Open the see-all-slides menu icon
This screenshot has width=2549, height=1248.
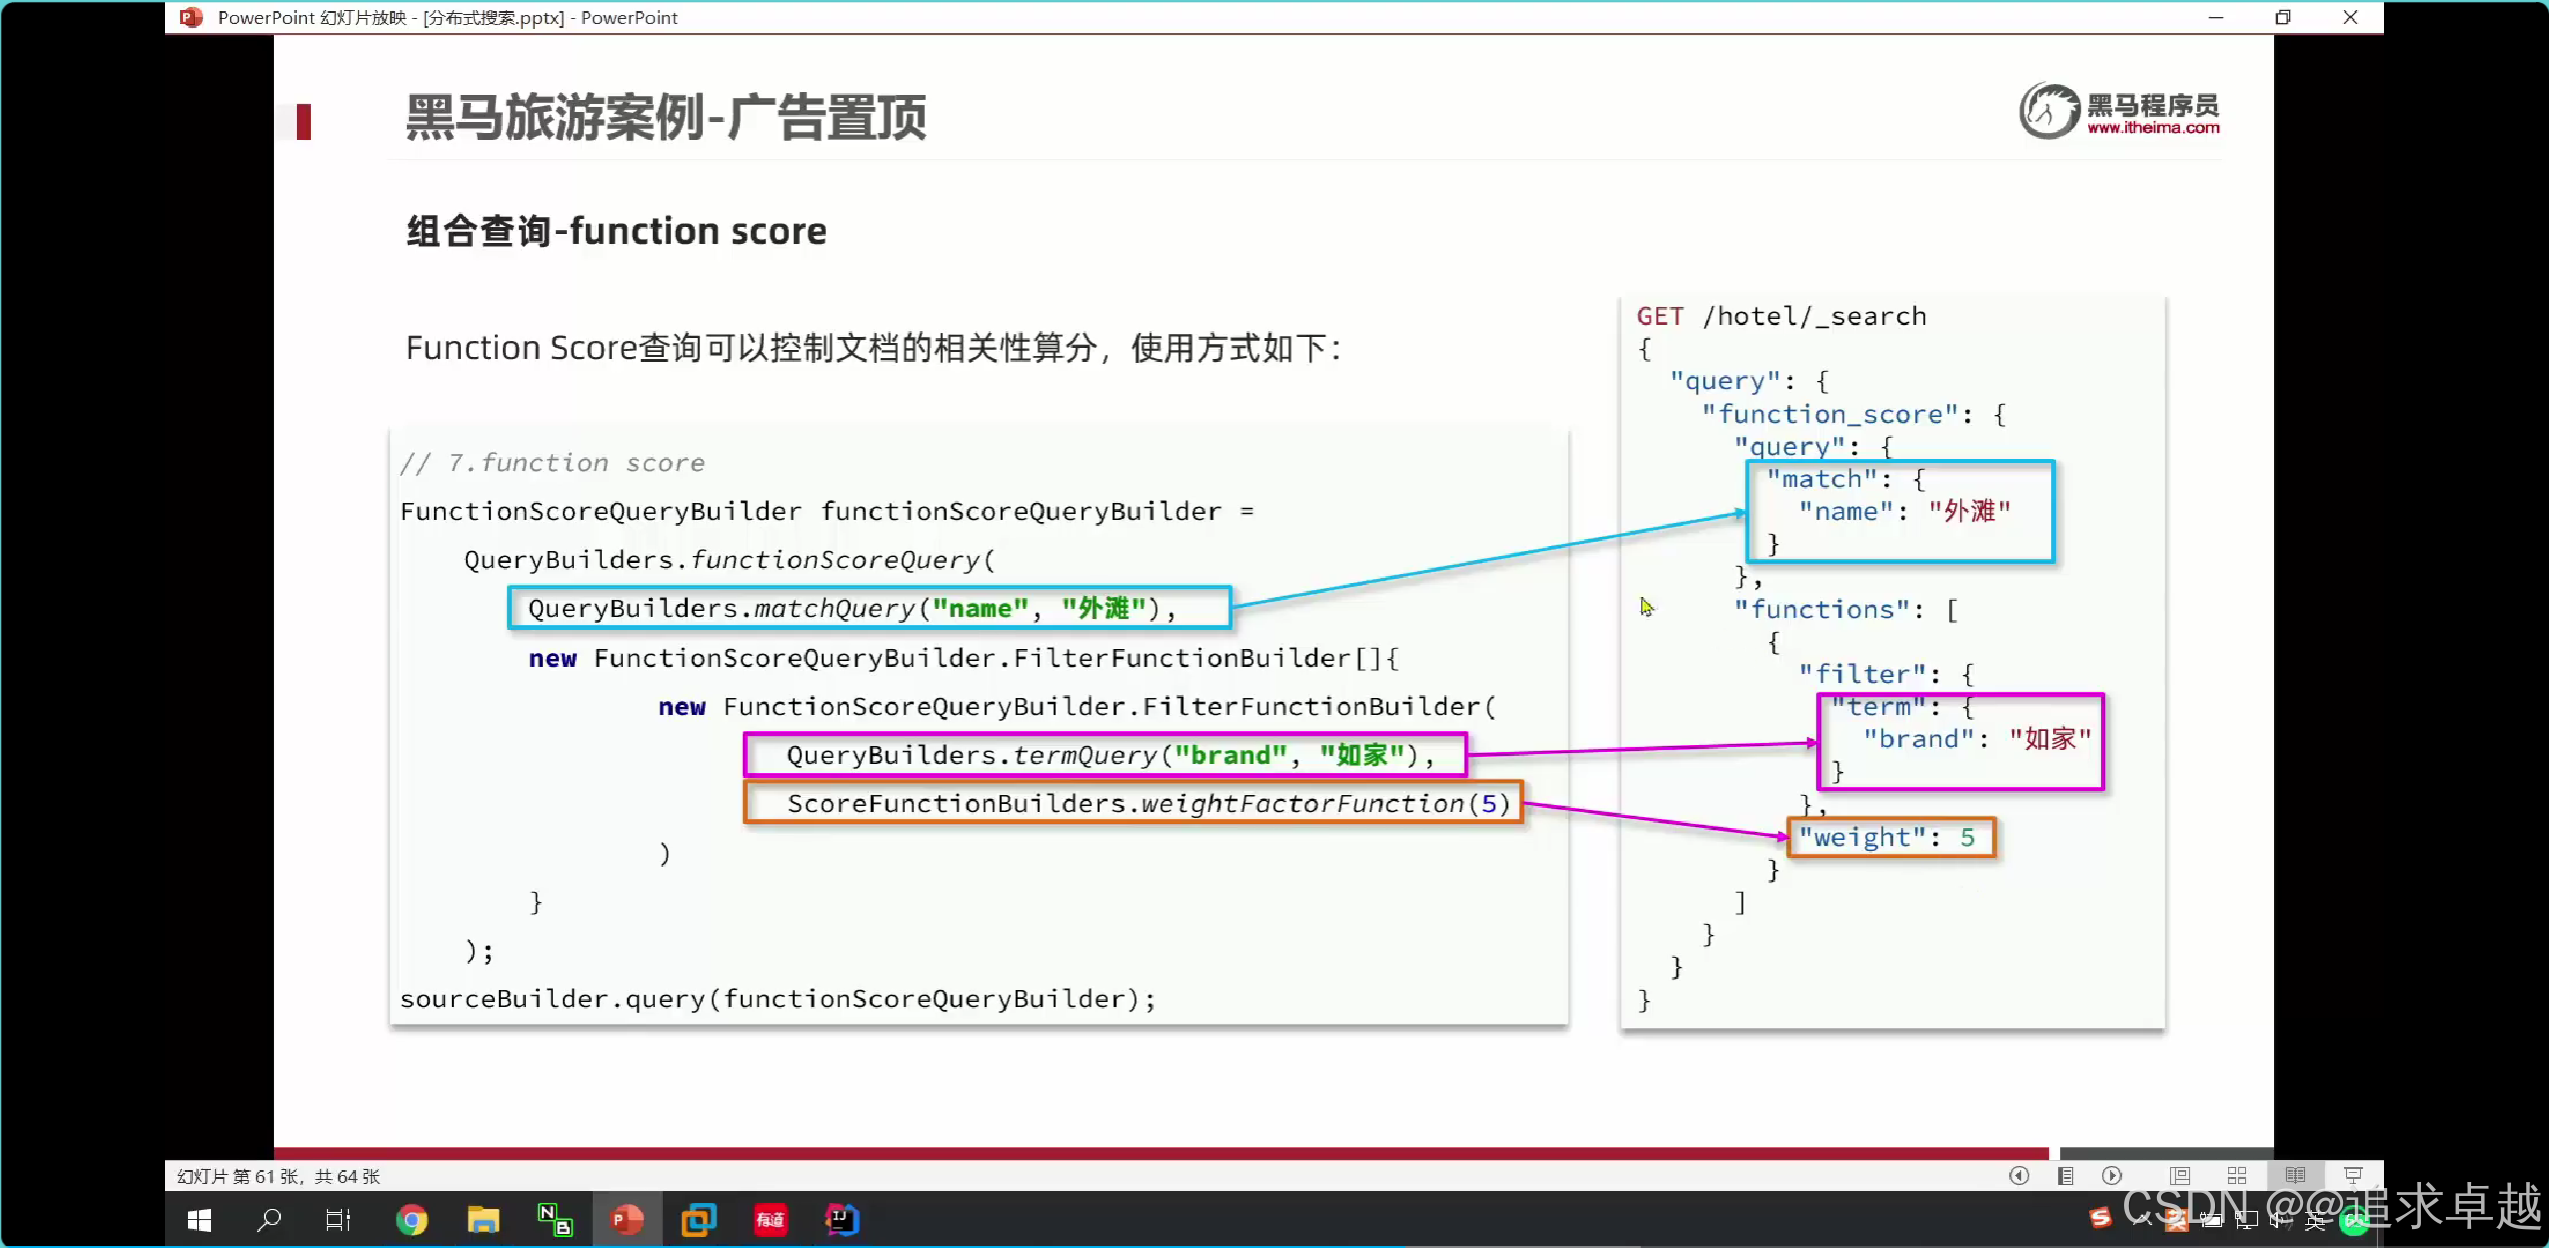point(2065,1176)
